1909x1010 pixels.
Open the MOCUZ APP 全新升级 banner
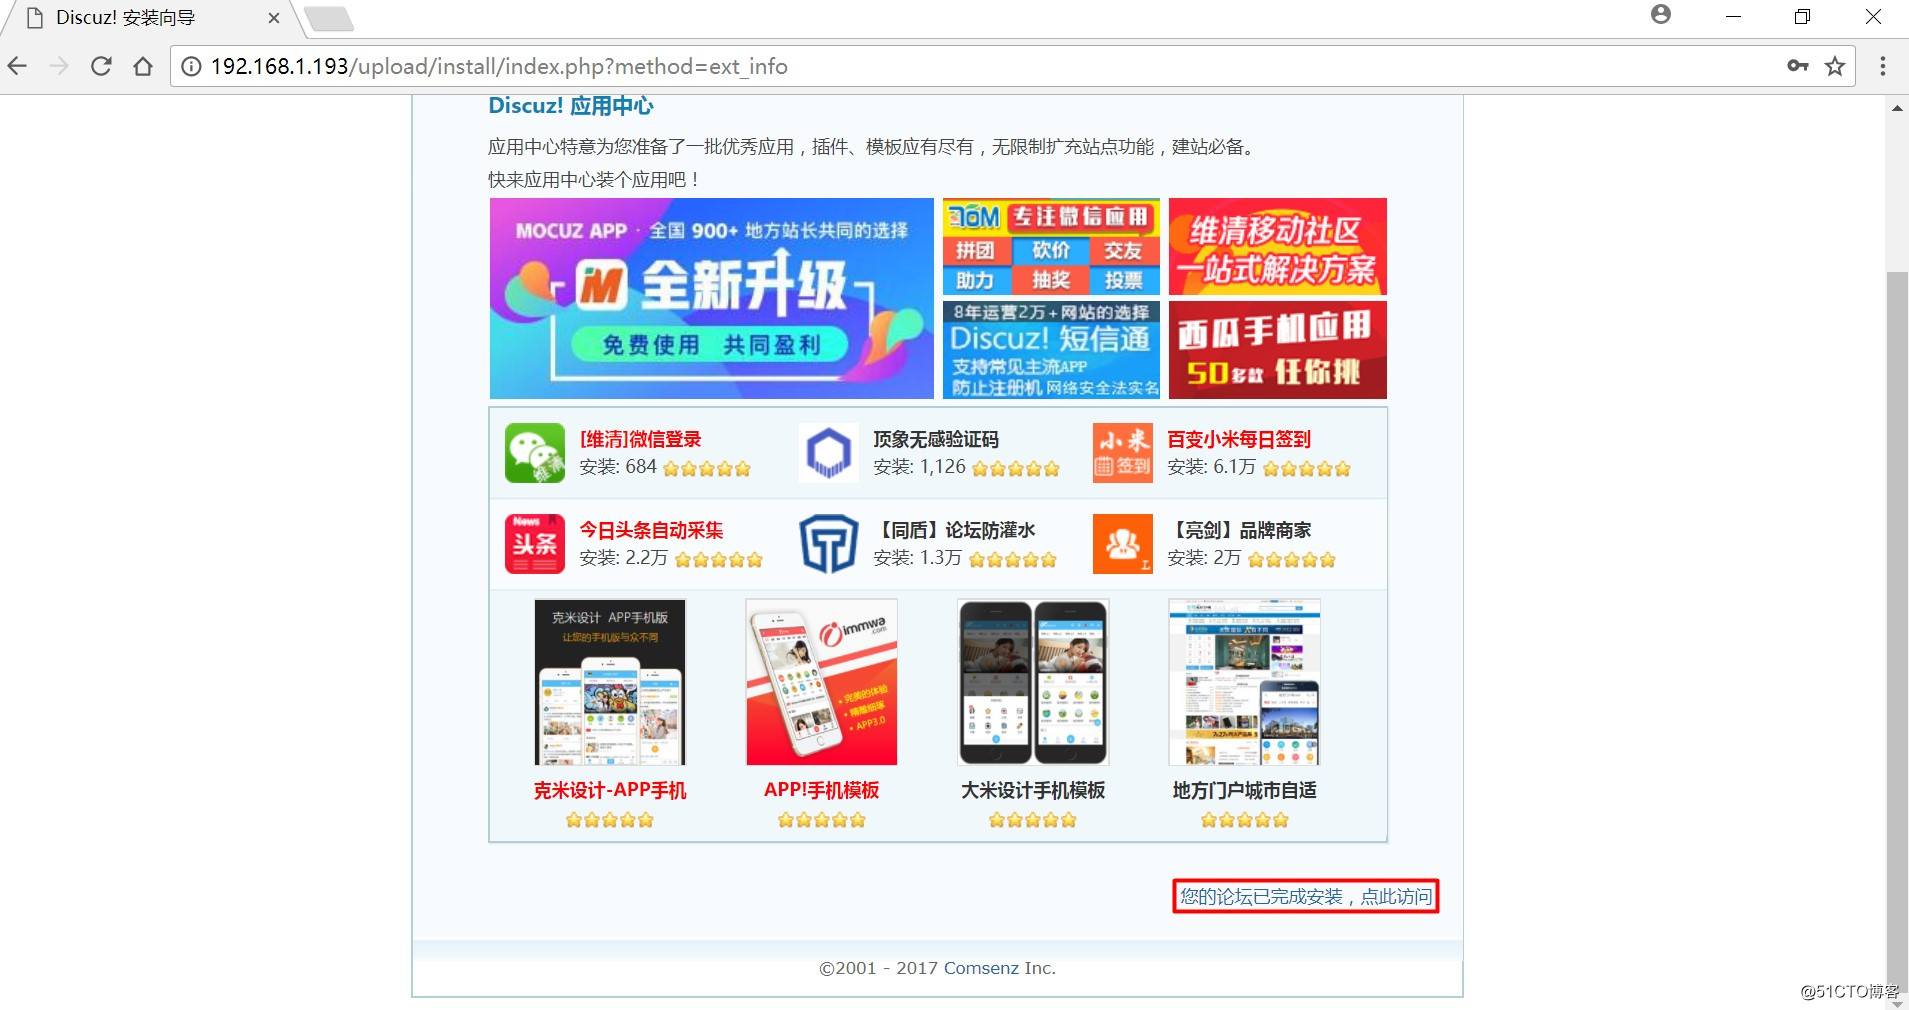(x=712, y=298)
